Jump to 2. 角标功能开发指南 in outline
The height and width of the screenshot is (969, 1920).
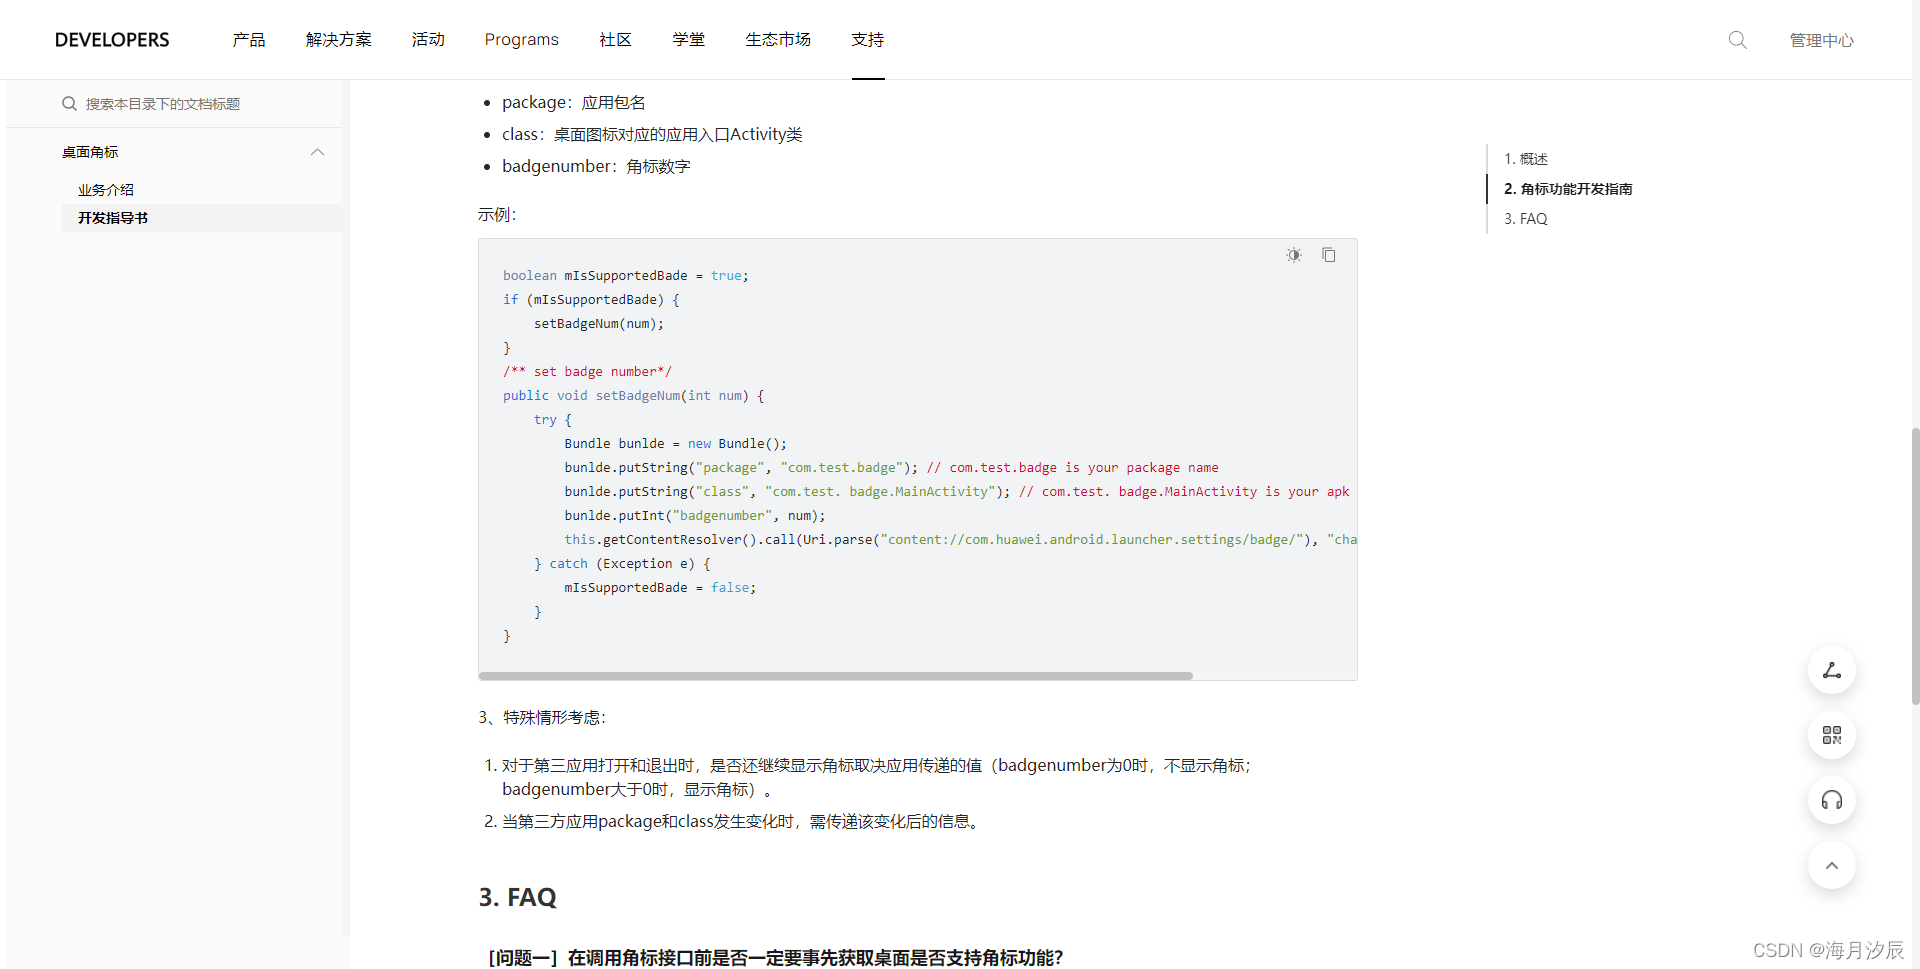coord(1568,189)
